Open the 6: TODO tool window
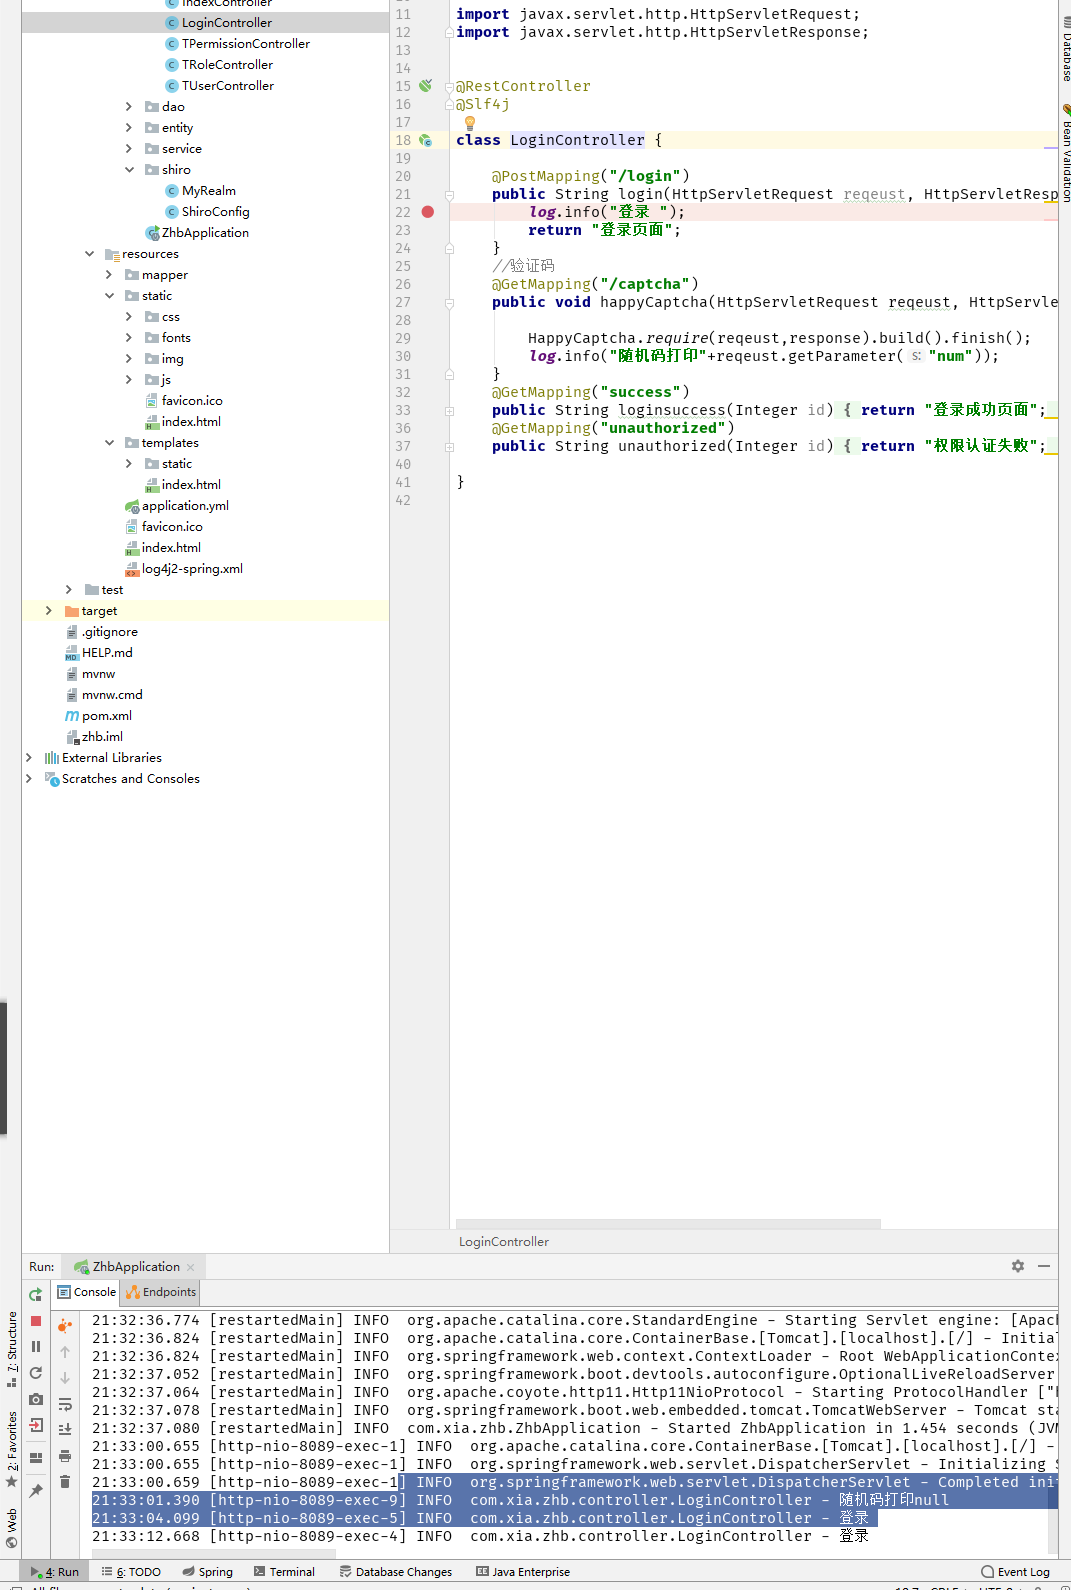Image resolution: width=1071 pixels, height=1590 pixels. pos(131,1572)
